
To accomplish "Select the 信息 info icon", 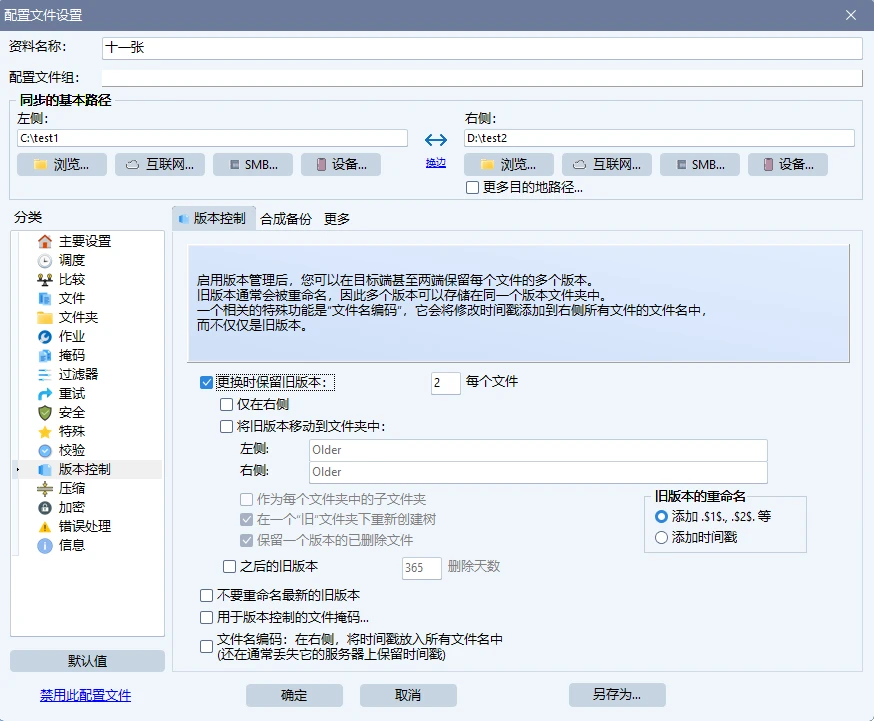I will [x=45, y=545].
